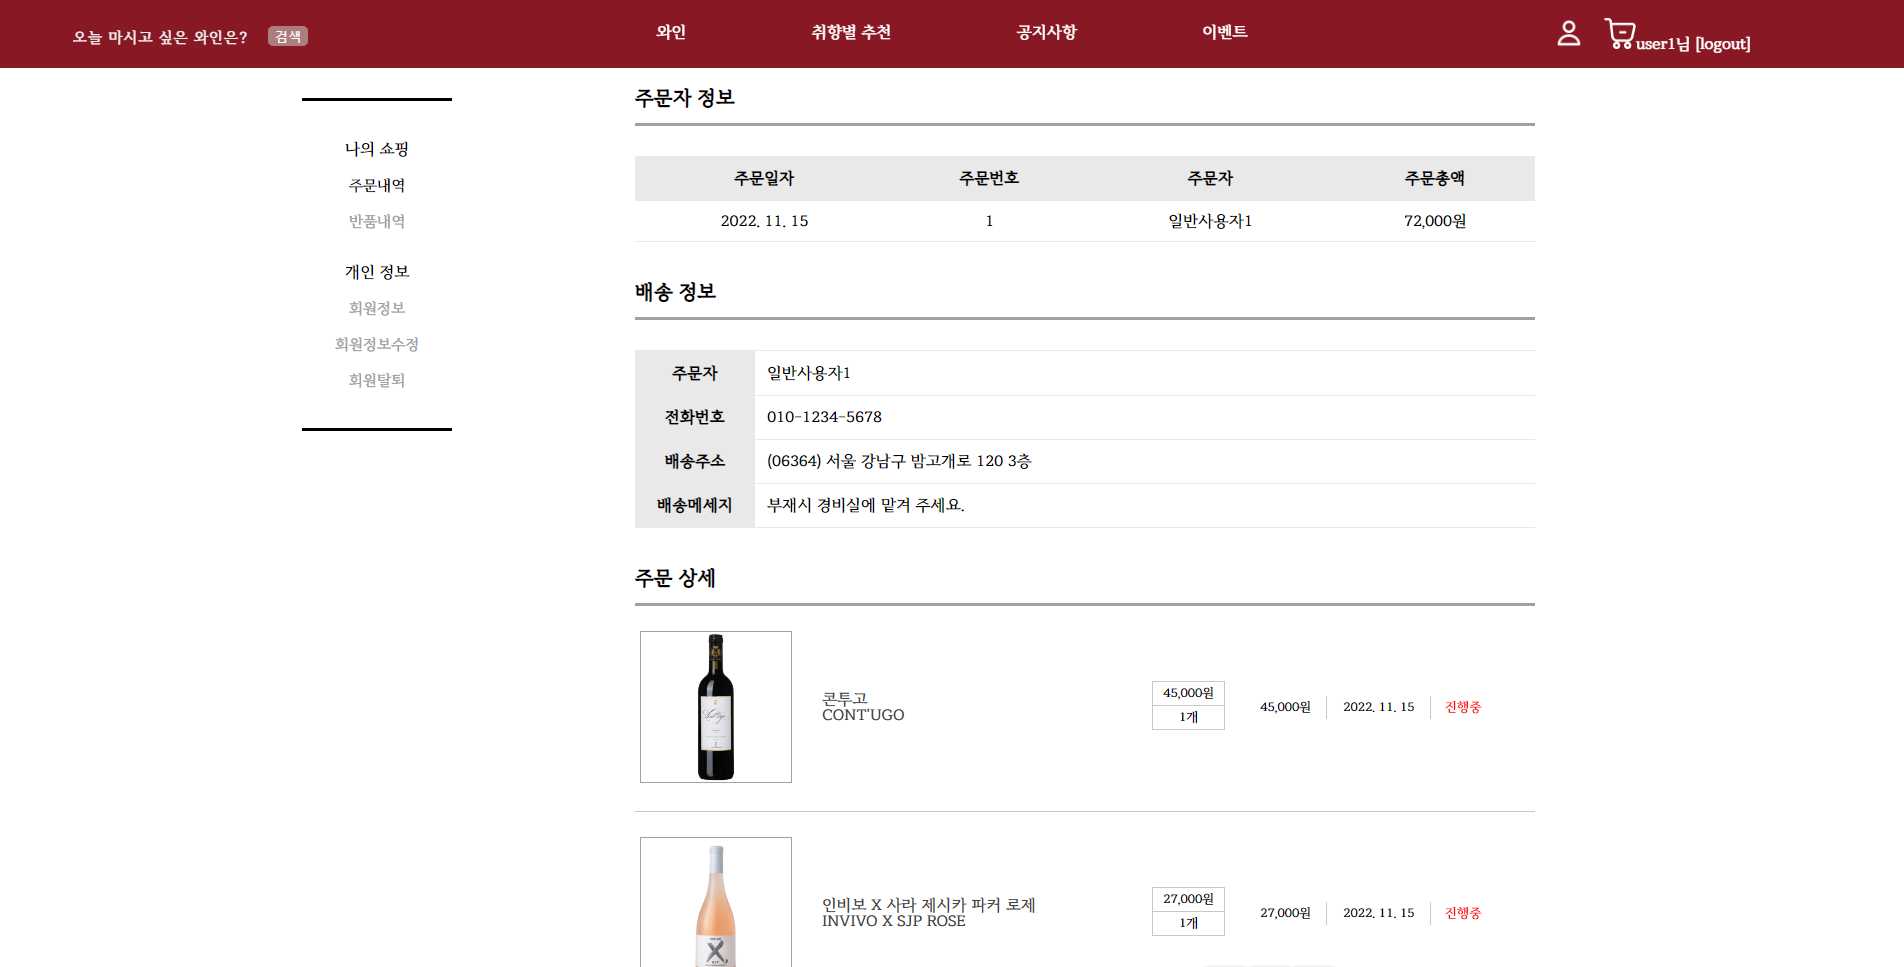This screenshot has height=967, width=1904.
Task: Open the user profile icon
Action: 1568,32
